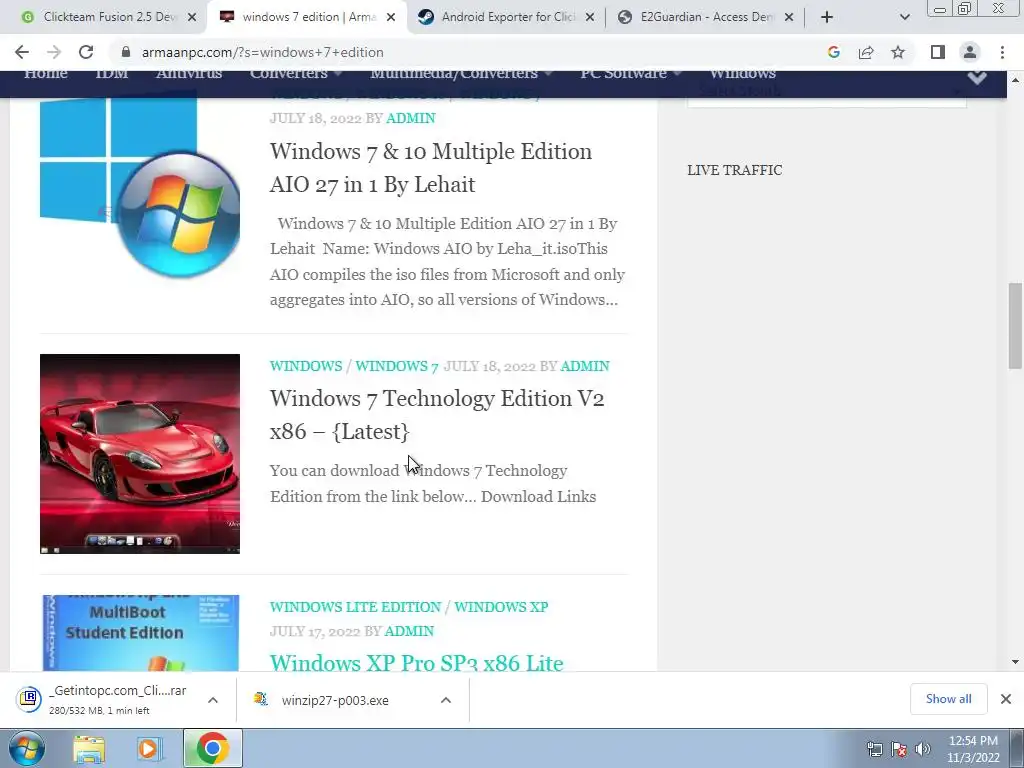Open the Chrome profile avatar menu

click(970, 52)
